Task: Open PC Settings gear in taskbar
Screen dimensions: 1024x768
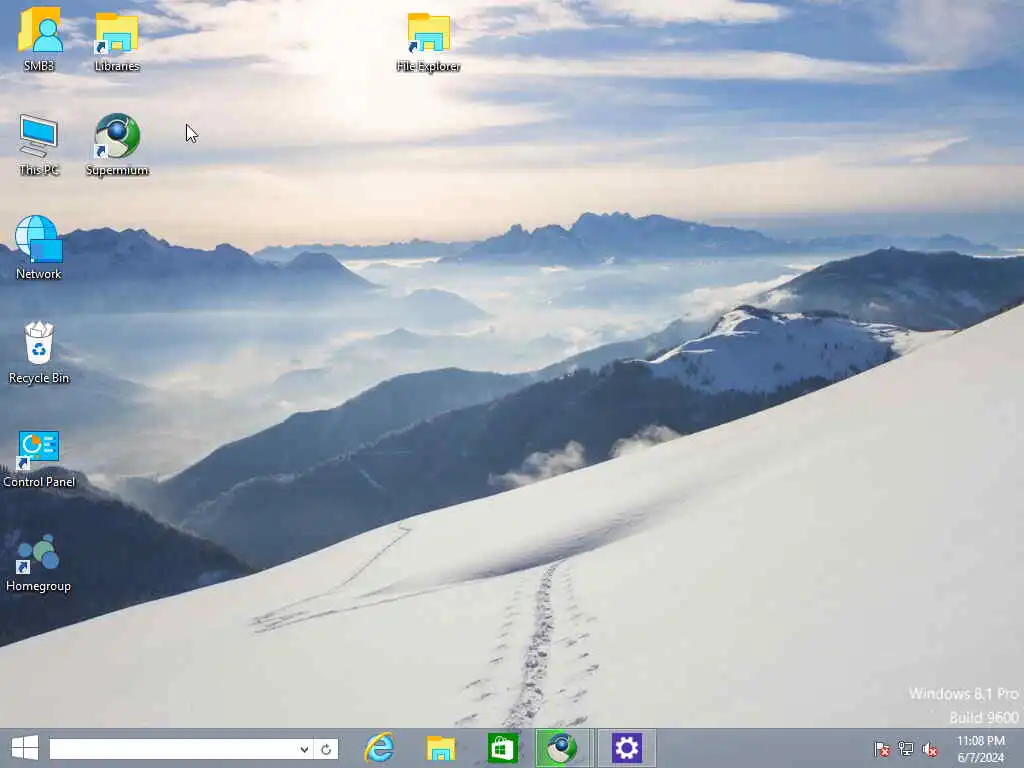Action: [x=626, y=748]
